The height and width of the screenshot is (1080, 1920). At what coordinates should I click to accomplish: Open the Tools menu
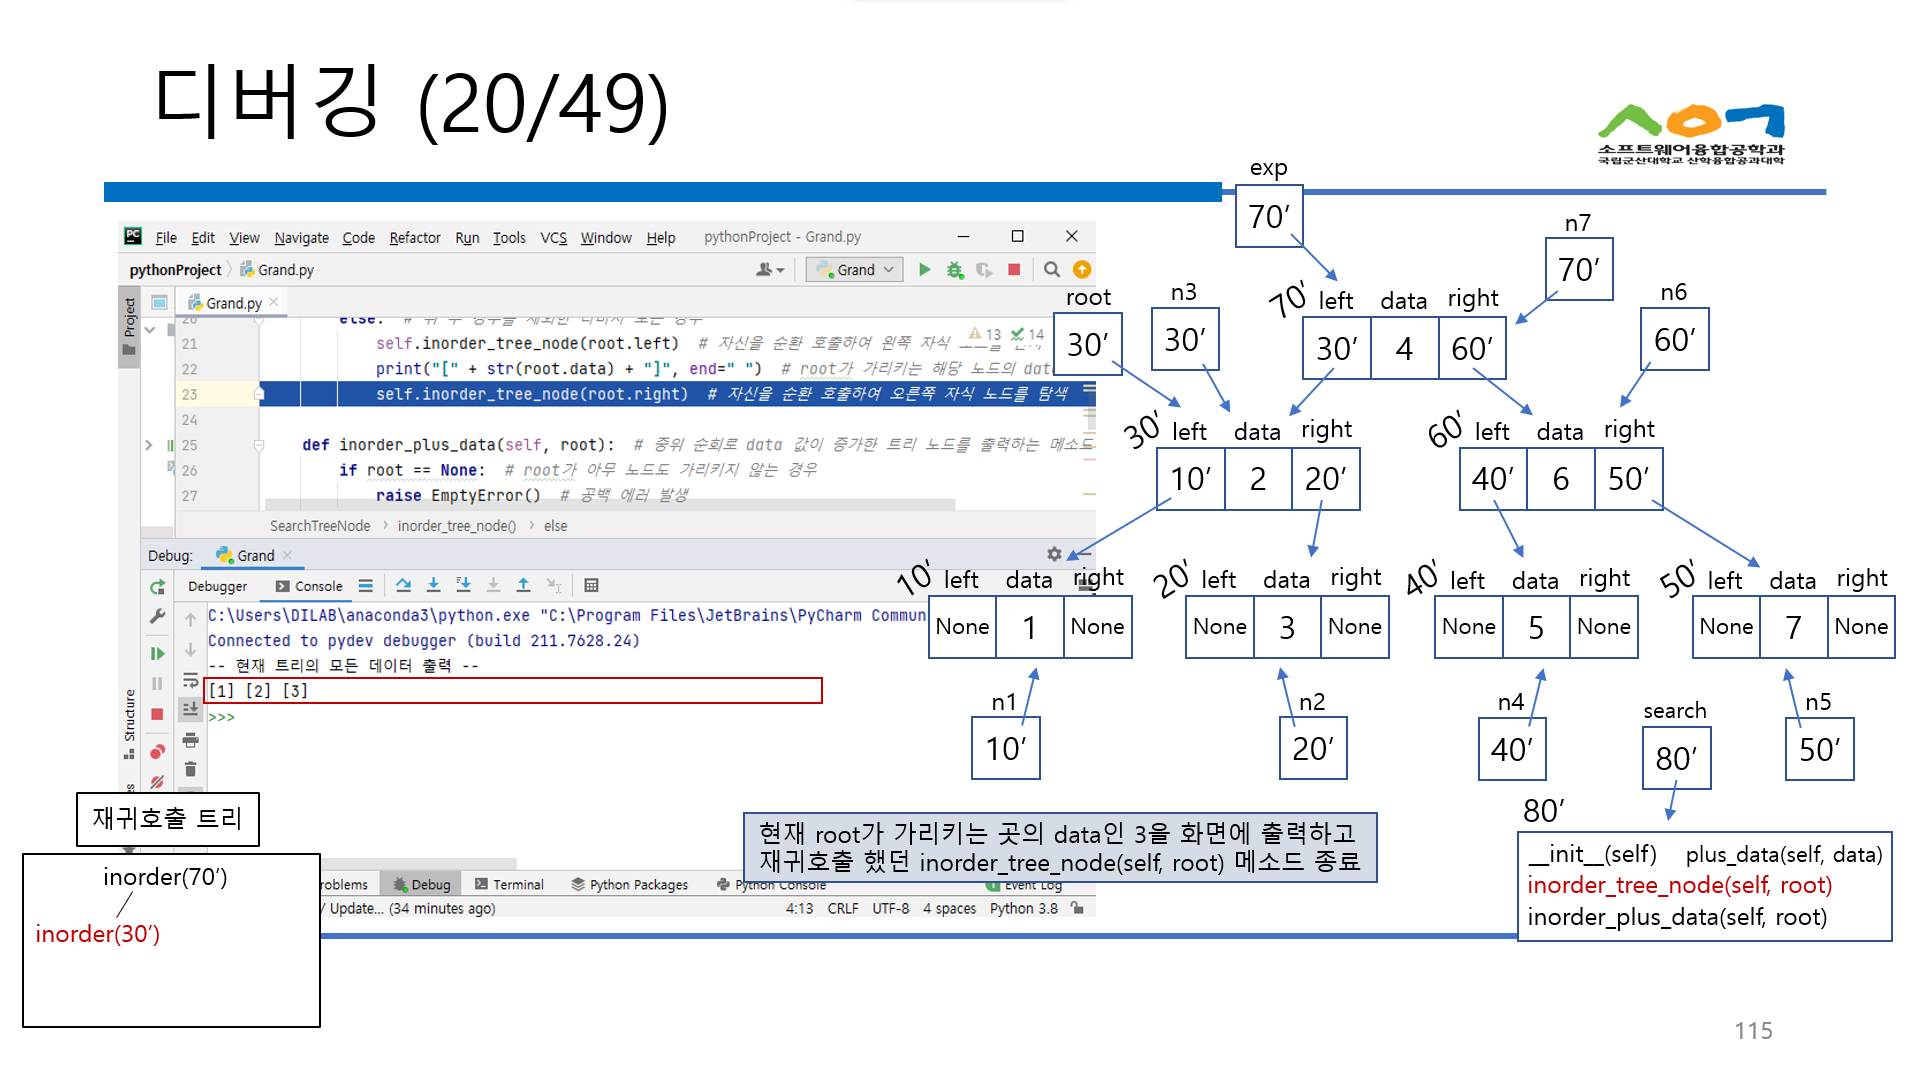(x=509, y=238)
